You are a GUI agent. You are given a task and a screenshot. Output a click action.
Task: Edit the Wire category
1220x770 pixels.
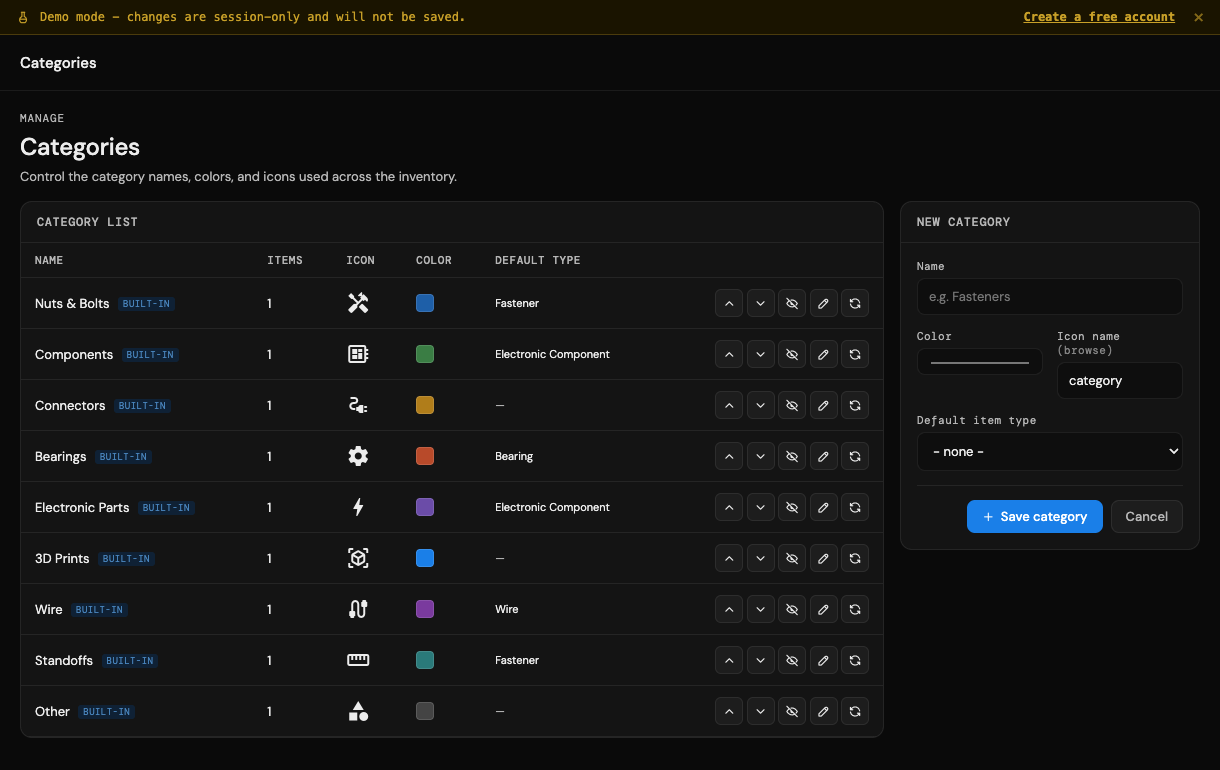pyautogui.click(x=823, y=609)
